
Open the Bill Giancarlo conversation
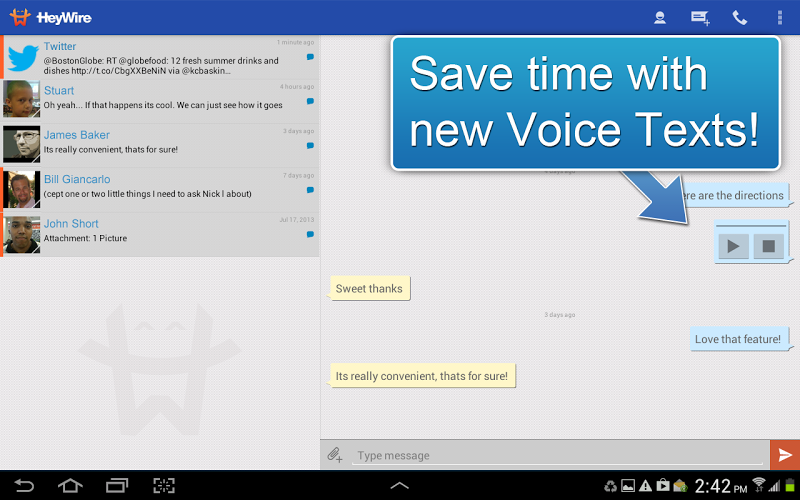[161, 190]
